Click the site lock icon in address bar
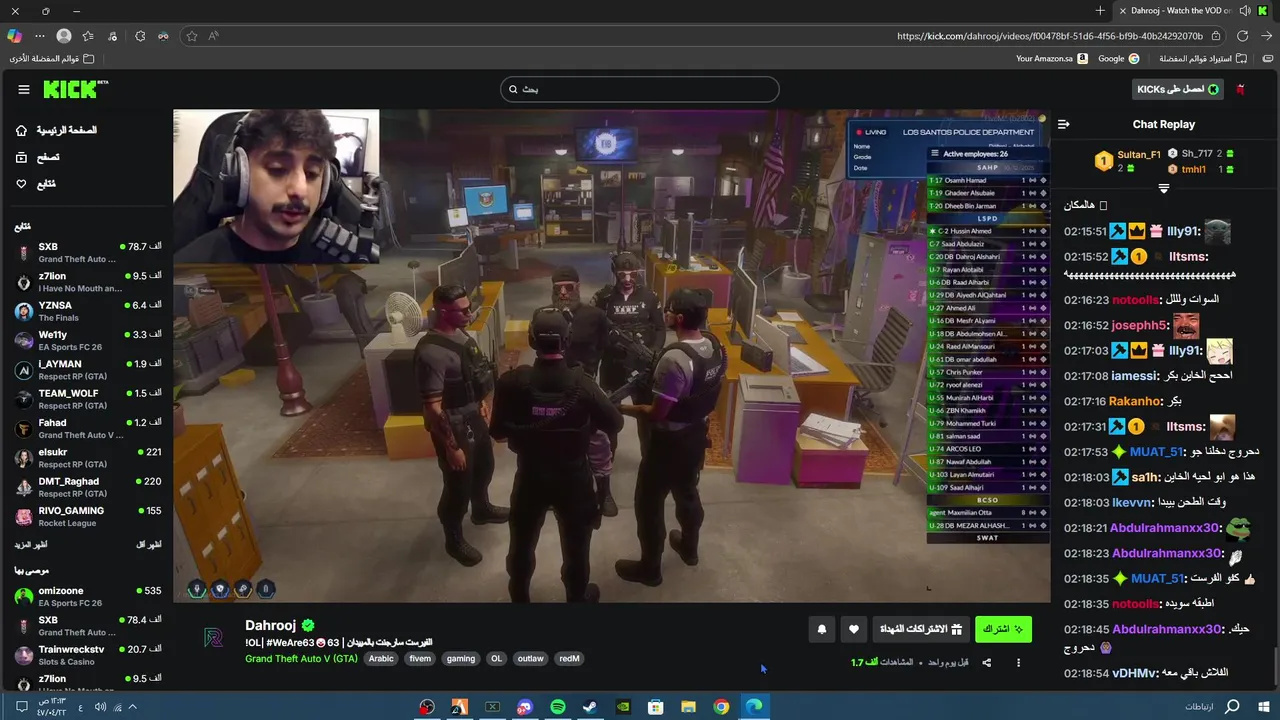 [1215, 36]
